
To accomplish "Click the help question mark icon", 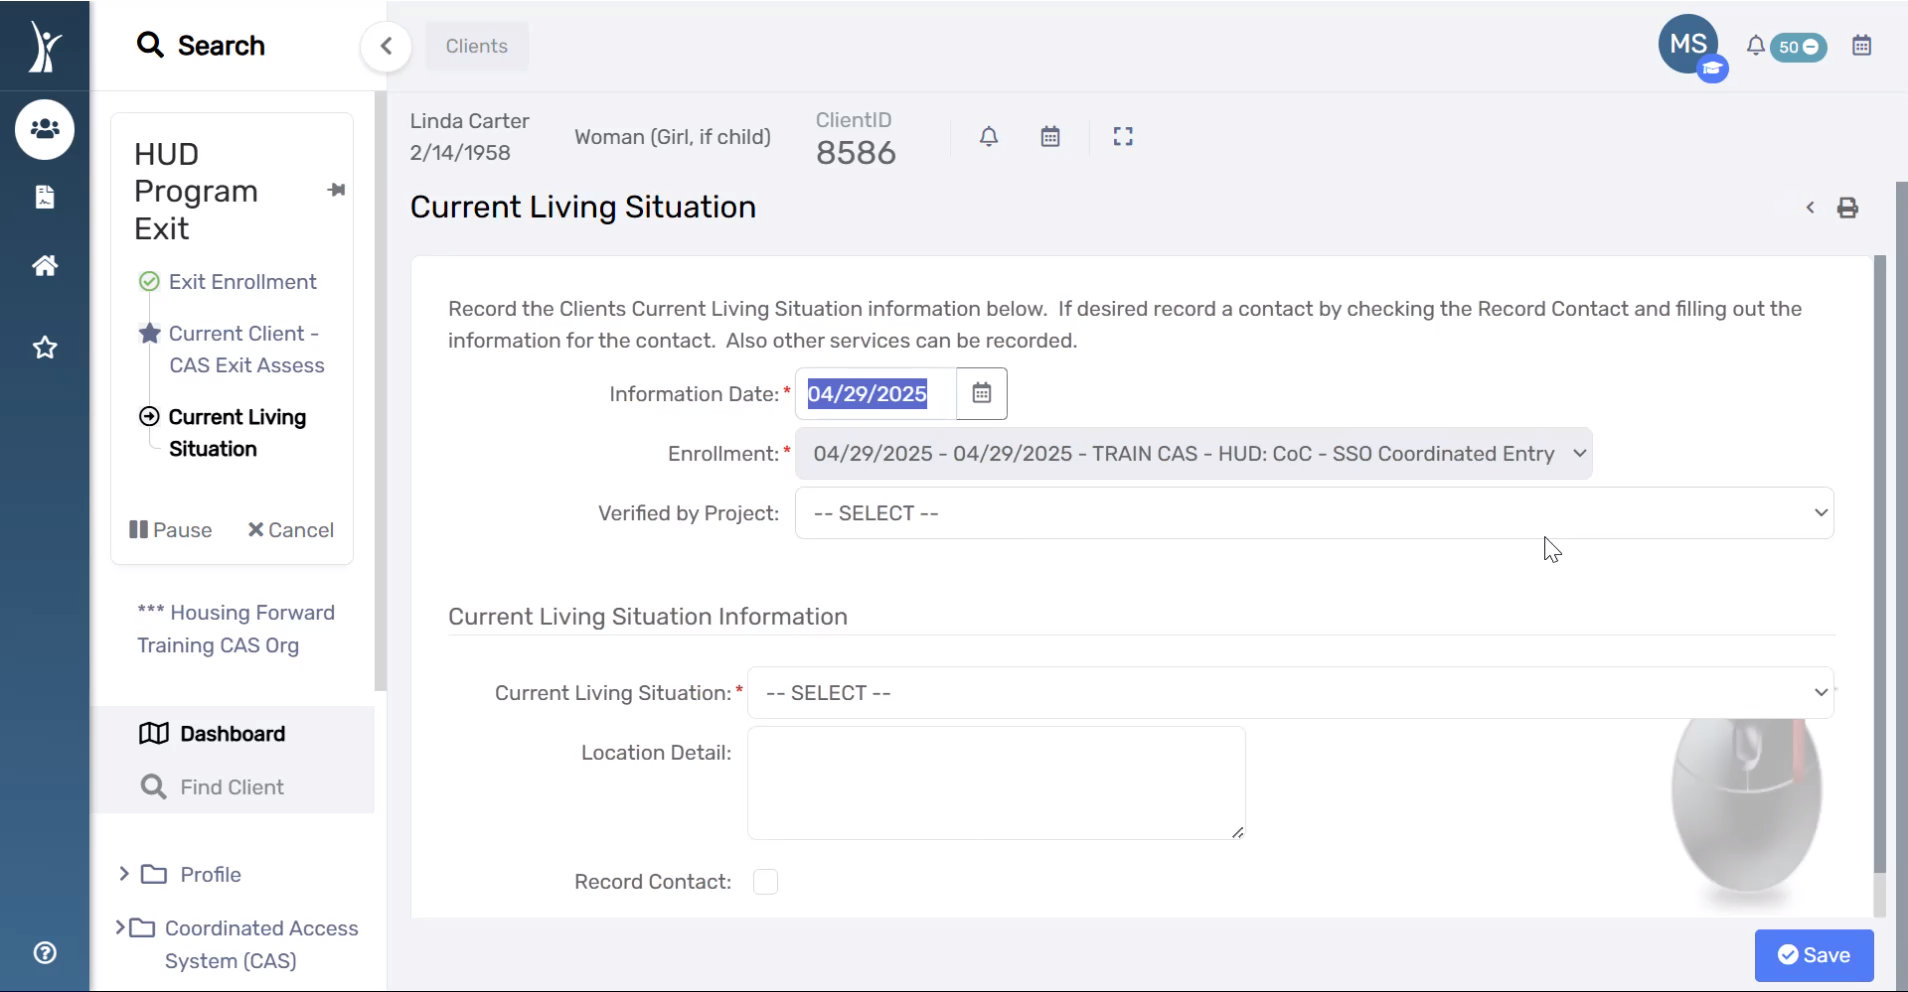I will tap(44, 953).
